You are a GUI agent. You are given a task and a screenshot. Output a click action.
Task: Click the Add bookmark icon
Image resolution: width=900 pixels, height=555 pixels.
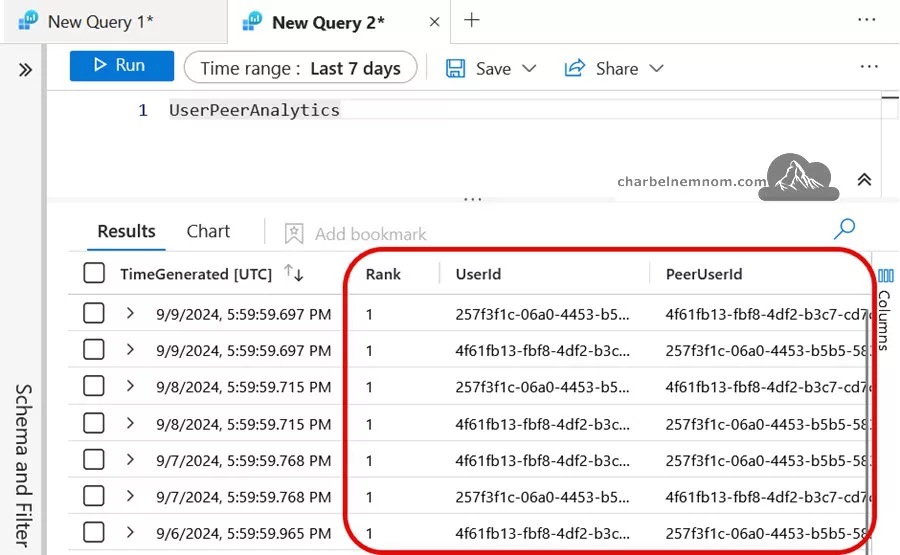pyautogui.click(x=294, y=234)
